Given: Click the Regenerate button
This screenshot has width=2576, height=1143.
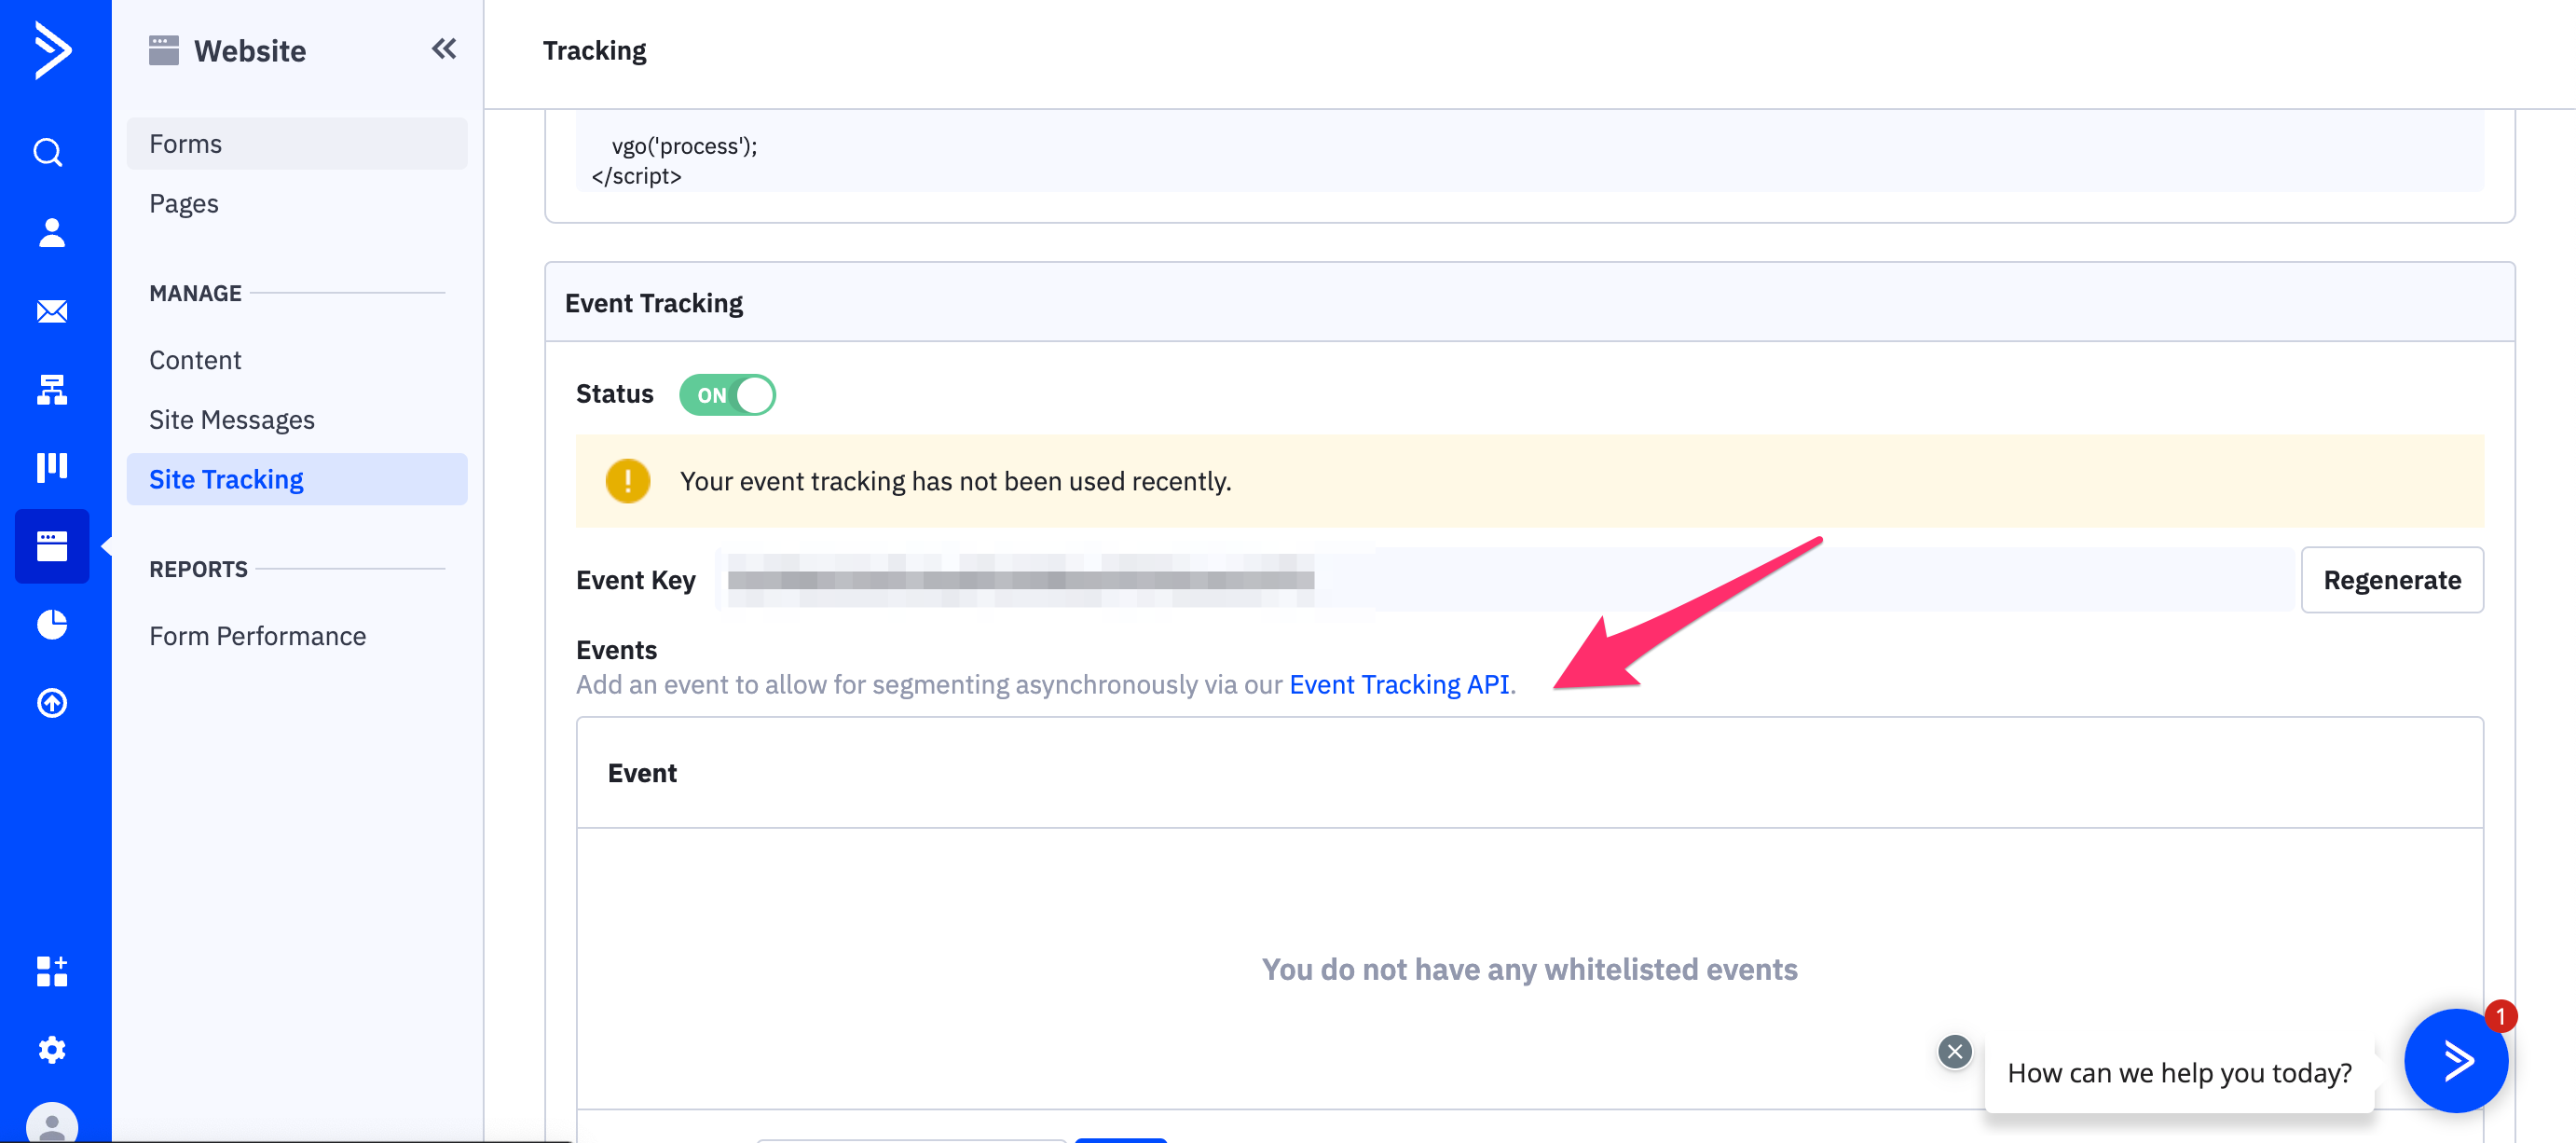Looking at the screenshot, I should pos(2391,580).
